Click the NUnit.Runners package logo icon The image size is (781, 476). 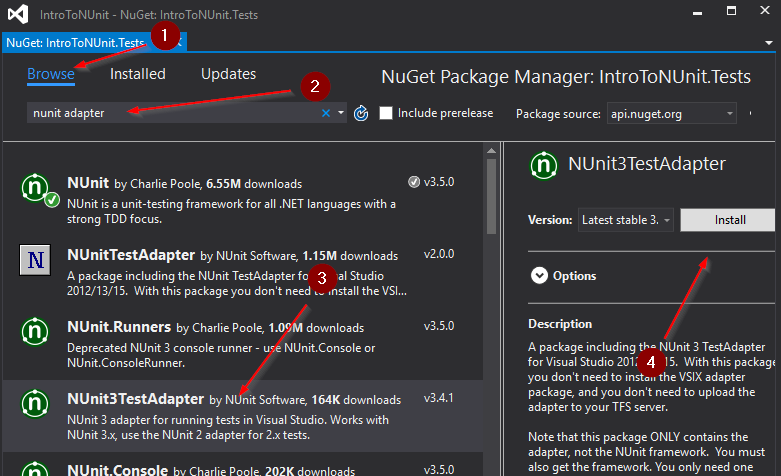pos(35,332)
